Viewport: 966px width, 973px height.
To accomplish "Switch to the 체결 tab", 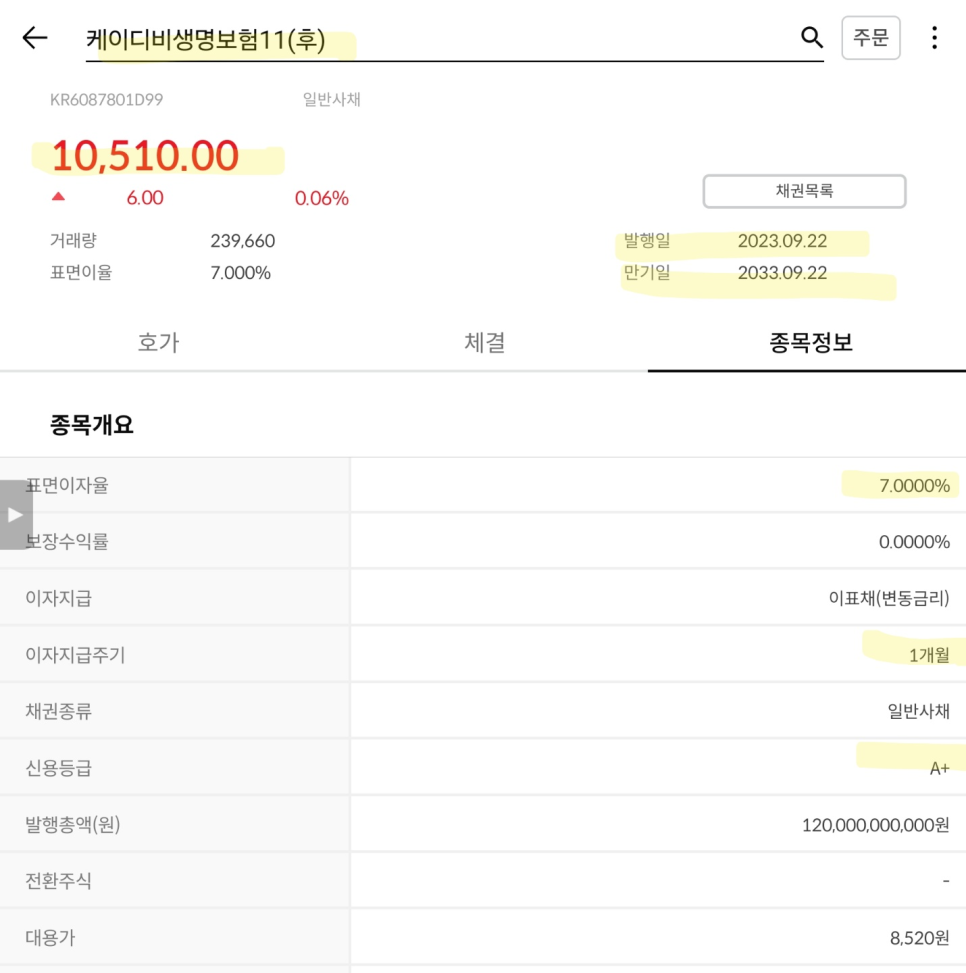I will 485,343.
